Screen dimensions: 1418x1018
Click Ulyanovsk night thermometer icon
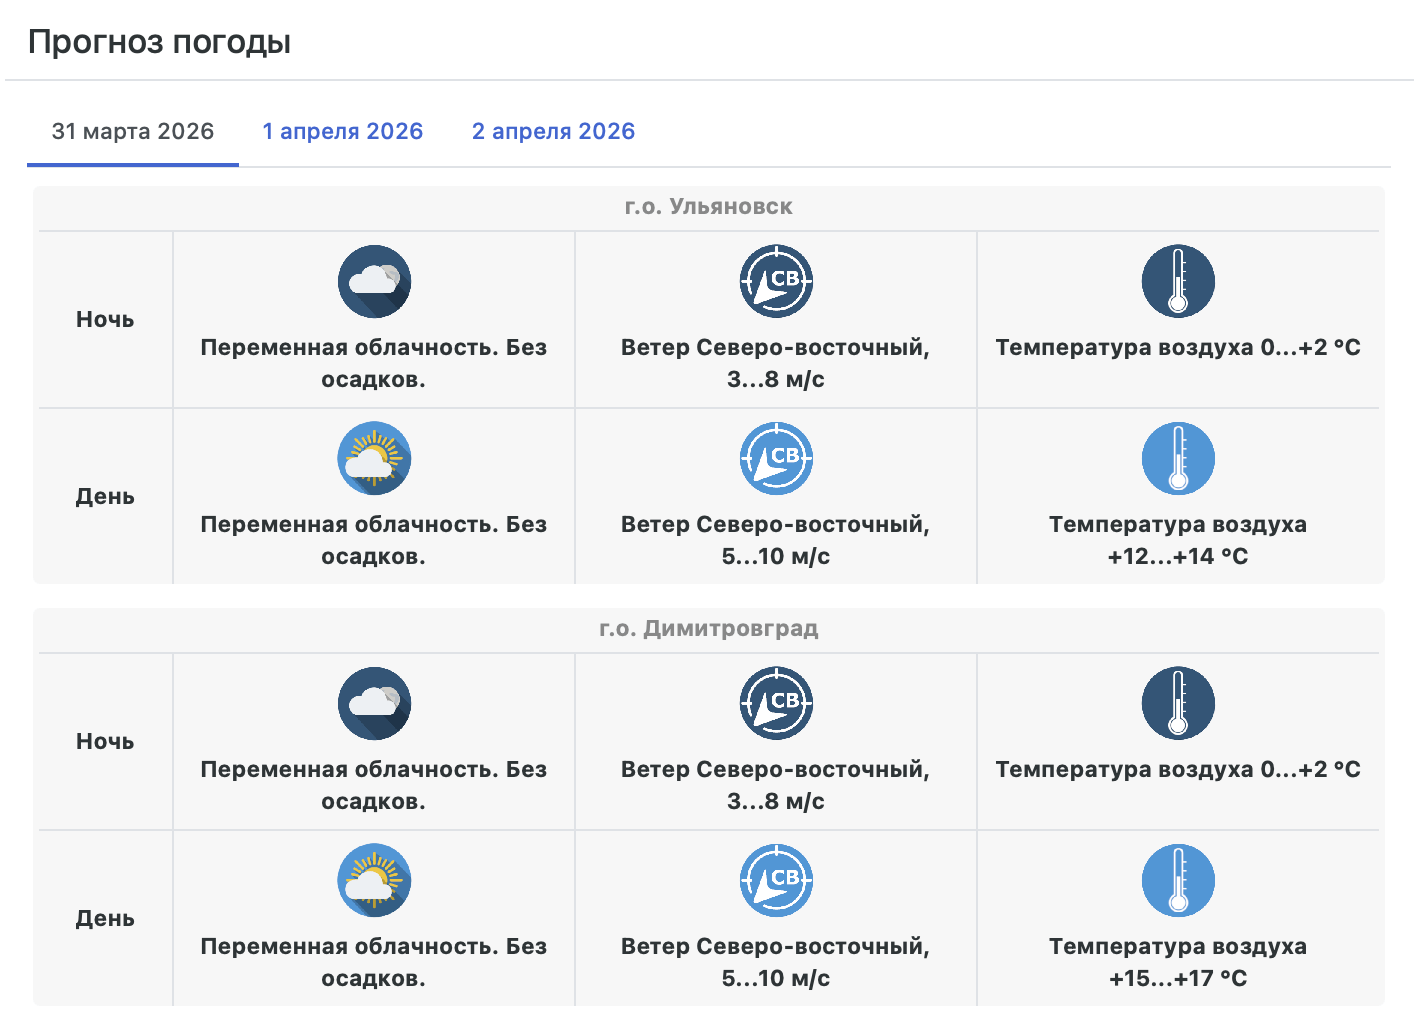tap(1178, 282)
